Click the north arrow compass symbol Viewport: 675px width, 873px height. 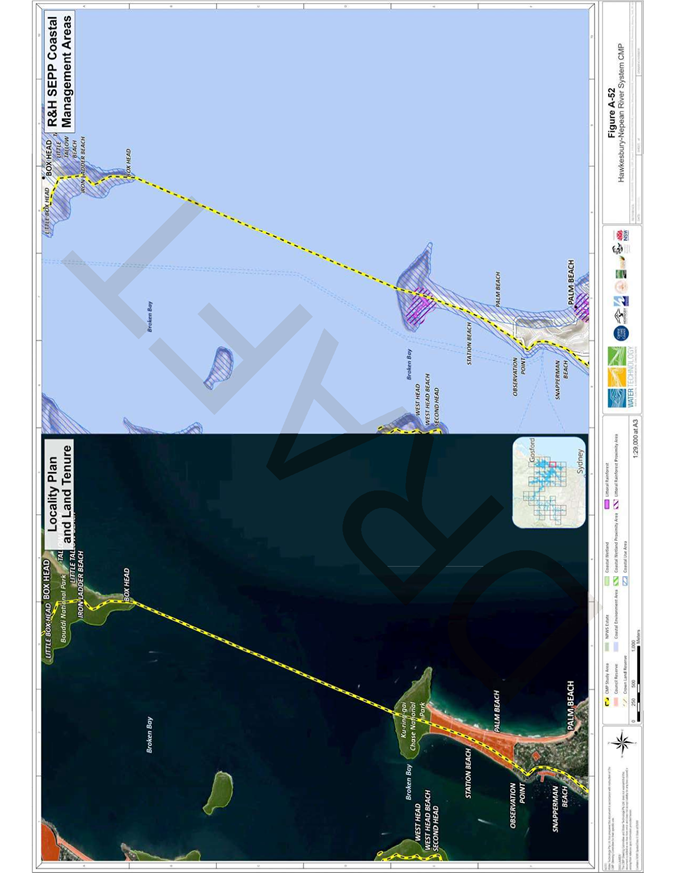(621, 743)
